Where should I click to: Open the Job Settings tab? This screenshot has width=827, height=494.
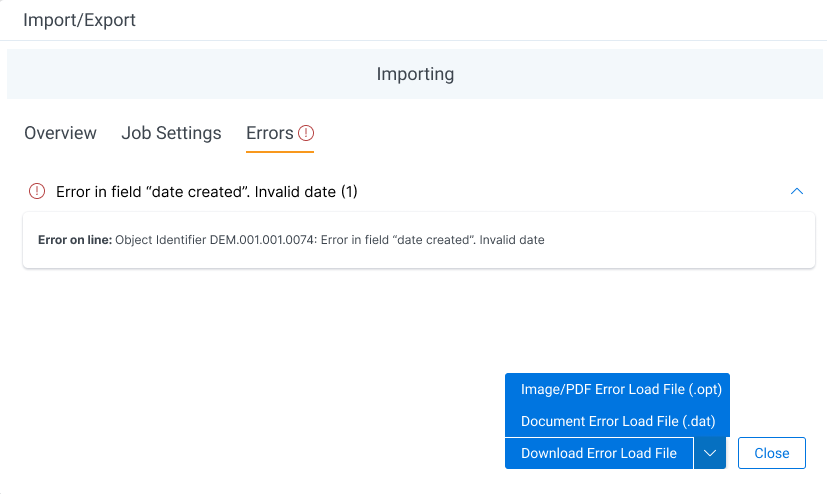click(171, 133)
